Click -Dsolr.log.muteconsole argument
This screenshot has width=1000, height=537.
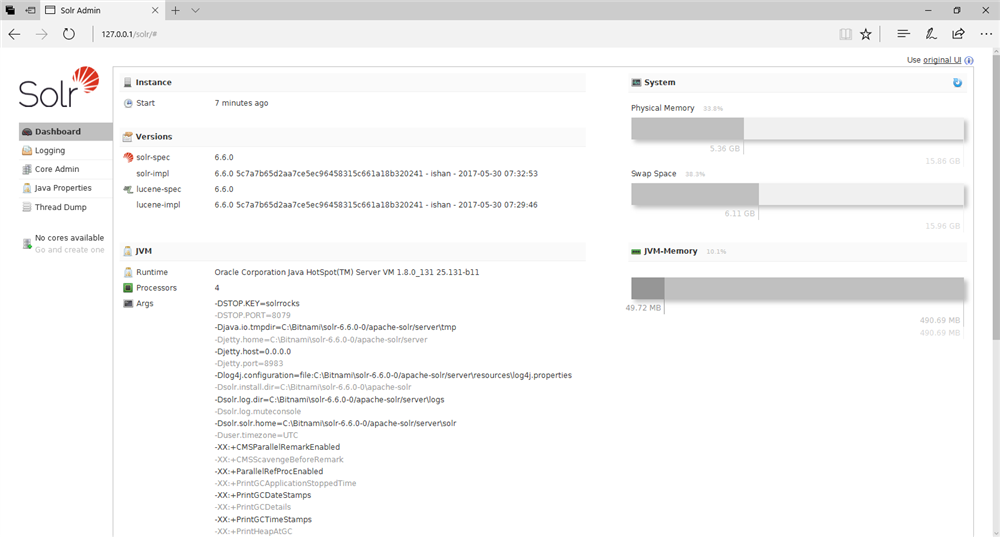pos(258,411)
